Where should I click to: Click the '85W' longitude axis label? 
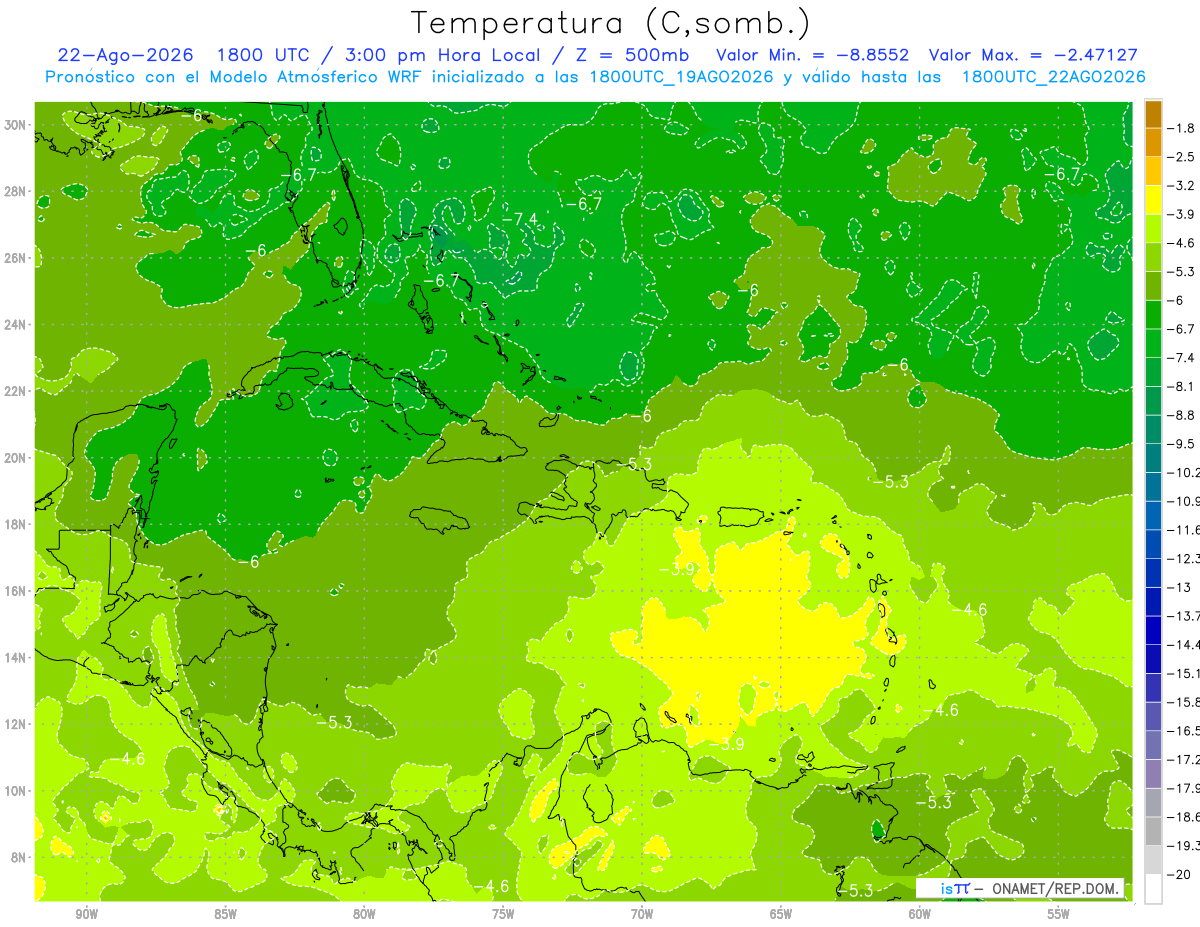[x=225, y=914]
